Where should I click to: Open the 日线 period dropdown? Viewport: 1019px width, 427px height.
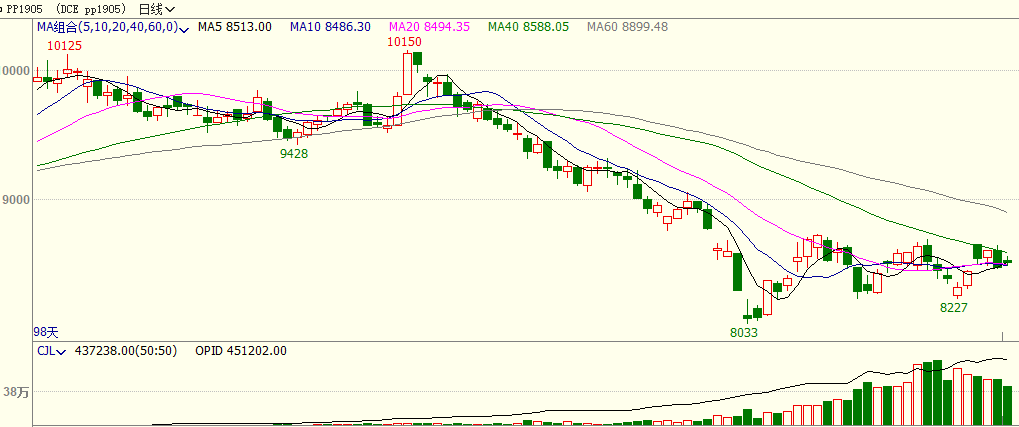click(x=157, y=9)
